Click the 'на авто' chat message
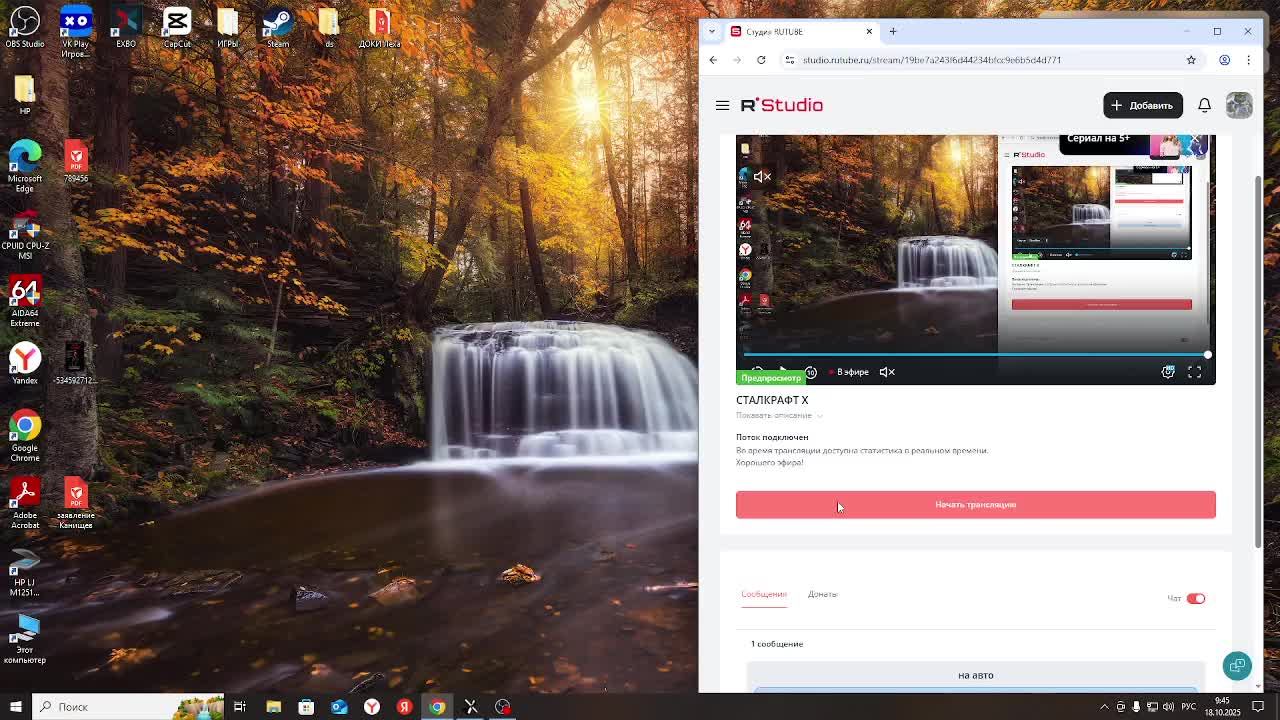 pyautogui.click(x=976, y=675)
